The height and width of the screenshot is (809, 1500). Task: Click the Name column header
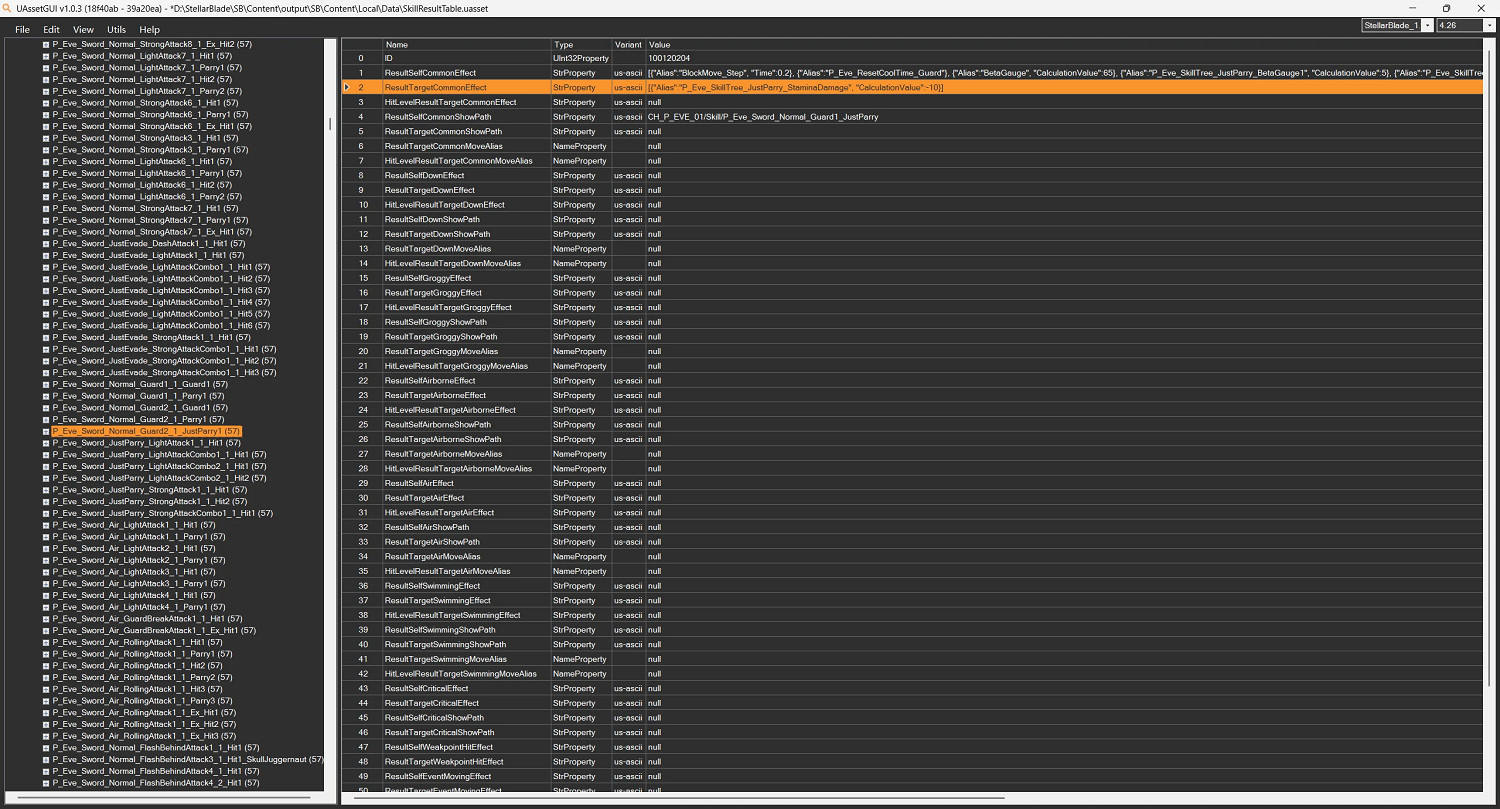click(466, 45)
